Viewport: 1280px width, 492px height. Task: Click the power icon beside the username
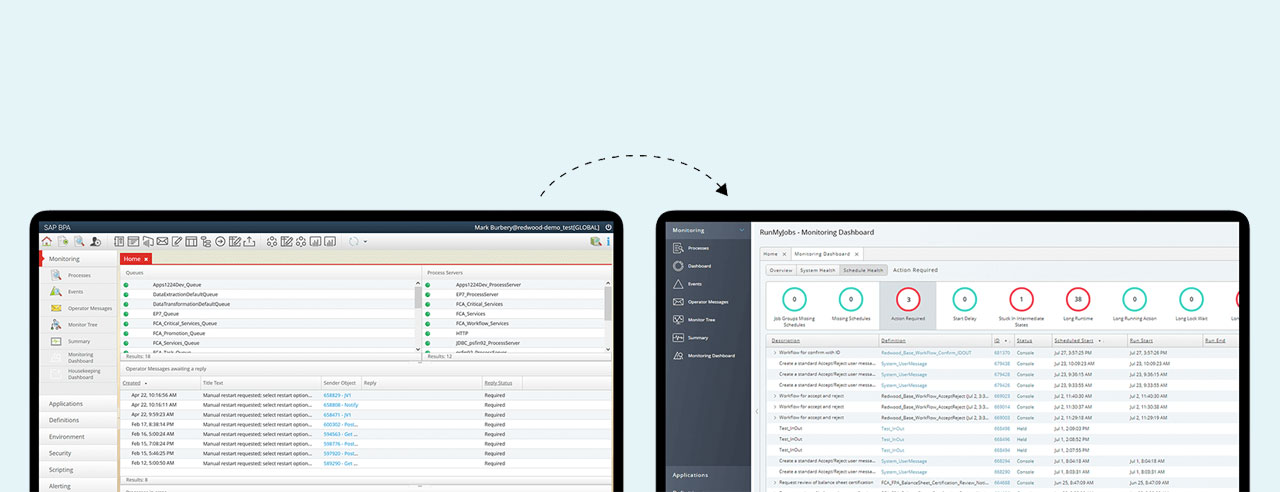[x=608, y=228]
